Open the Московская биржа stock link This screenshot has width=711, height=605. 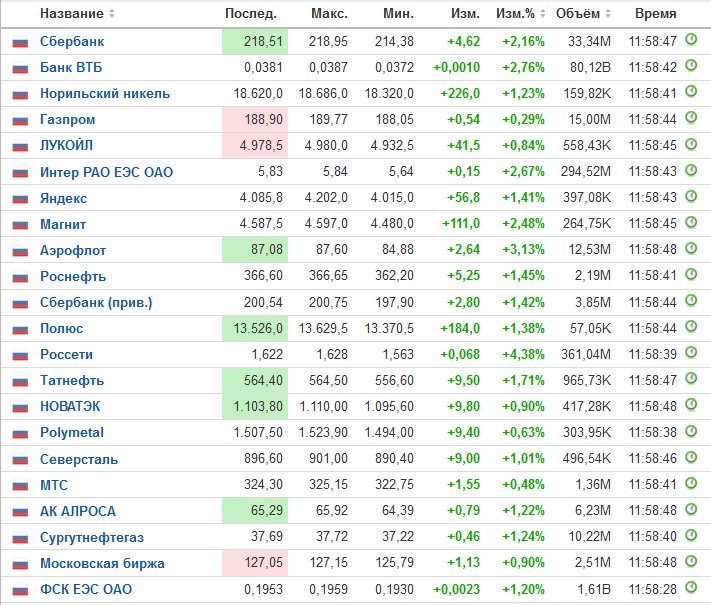tap(102, 563)
